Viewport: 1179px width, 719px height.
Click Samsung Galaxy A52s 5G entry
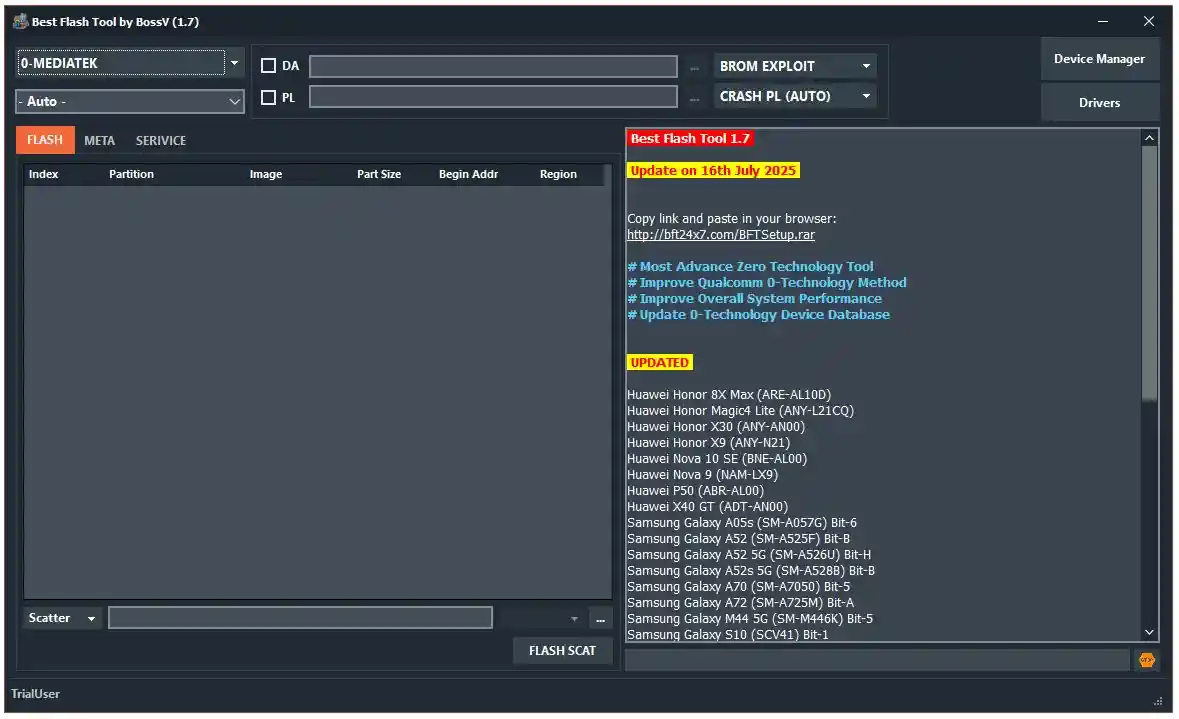(751, 571)
